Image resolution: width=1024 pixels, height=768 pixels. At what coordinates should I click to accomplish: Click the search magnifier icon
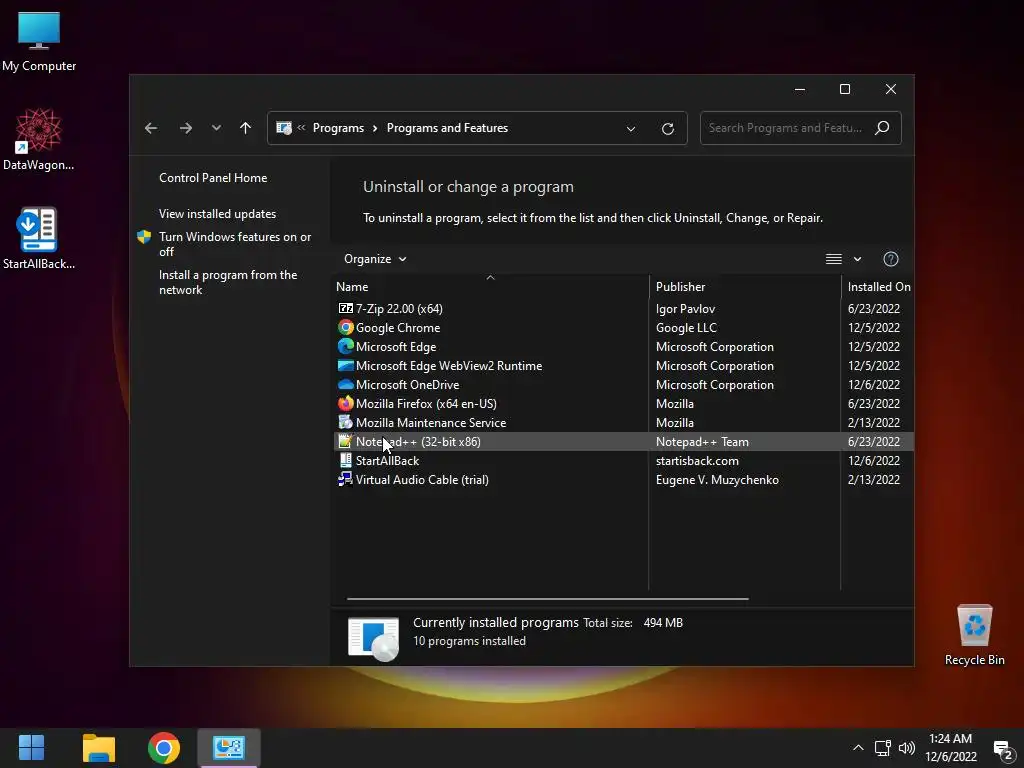coord(882,127)
